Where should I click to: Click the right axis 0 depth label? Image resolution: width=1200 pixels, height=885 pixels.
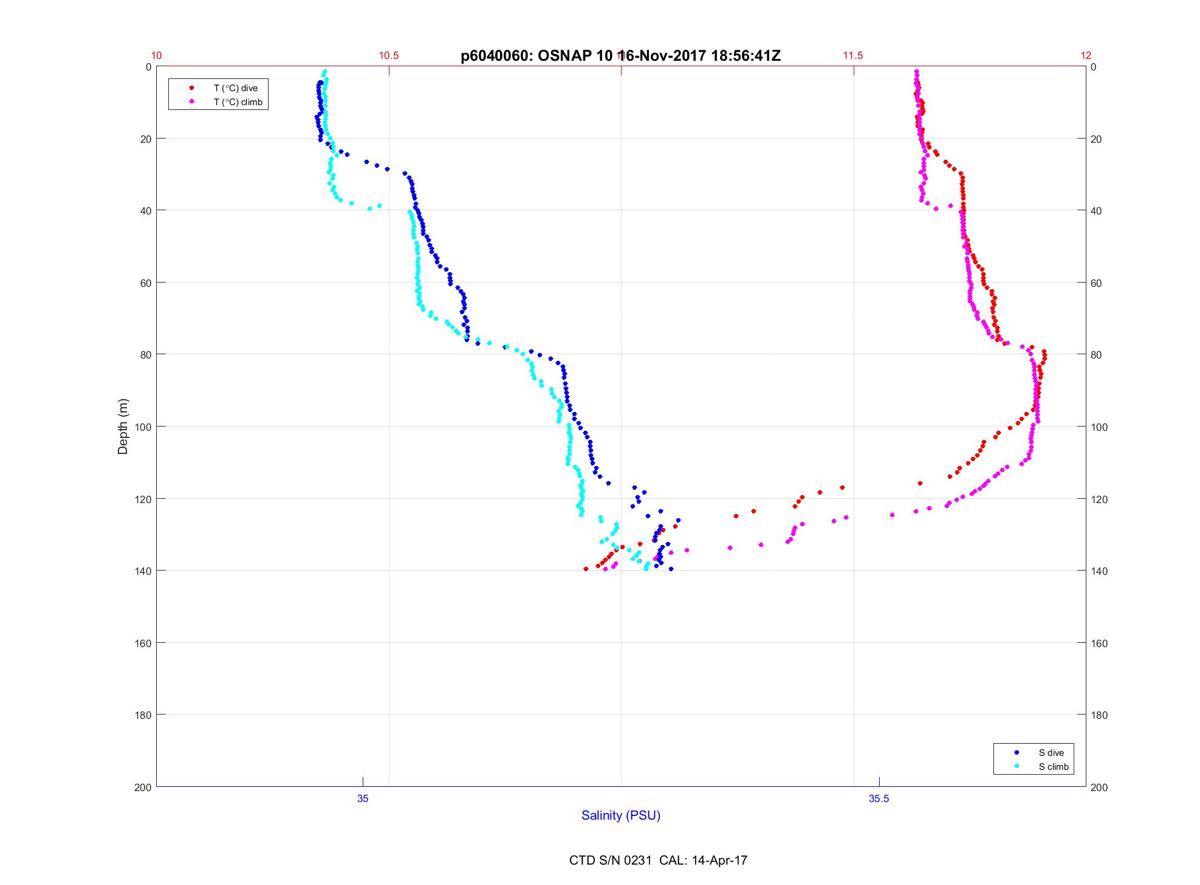[1094, 67]
